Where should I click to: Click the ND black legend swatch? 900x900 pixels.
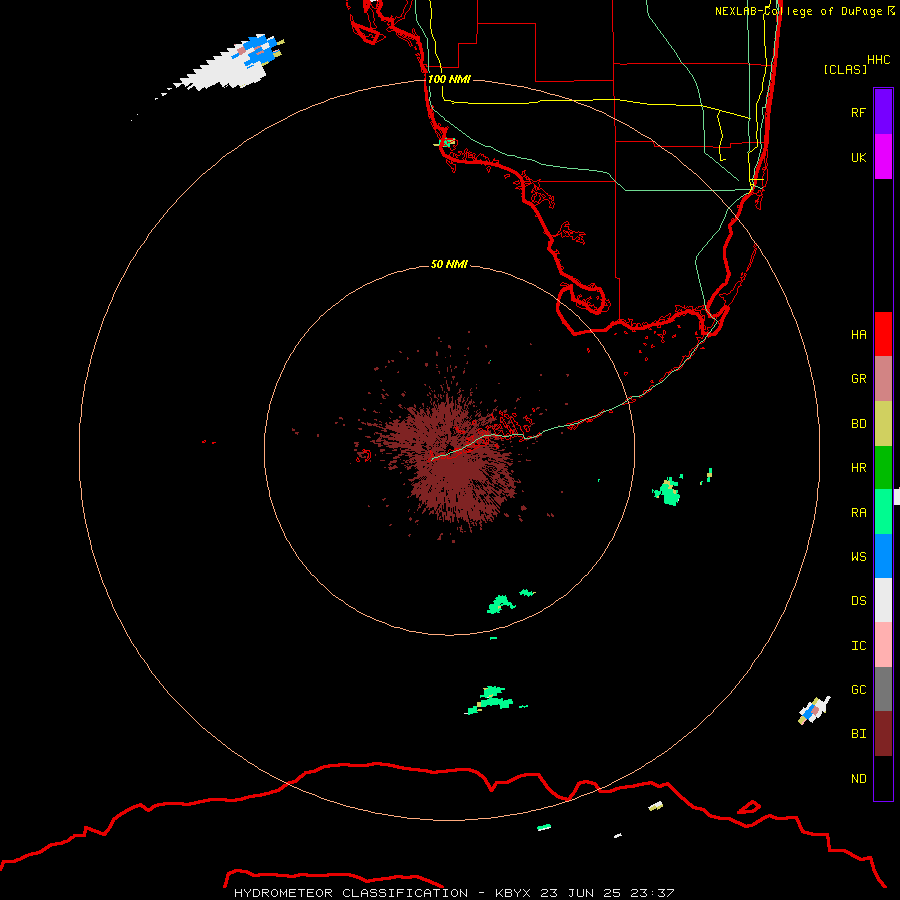[x=883, y=778]
